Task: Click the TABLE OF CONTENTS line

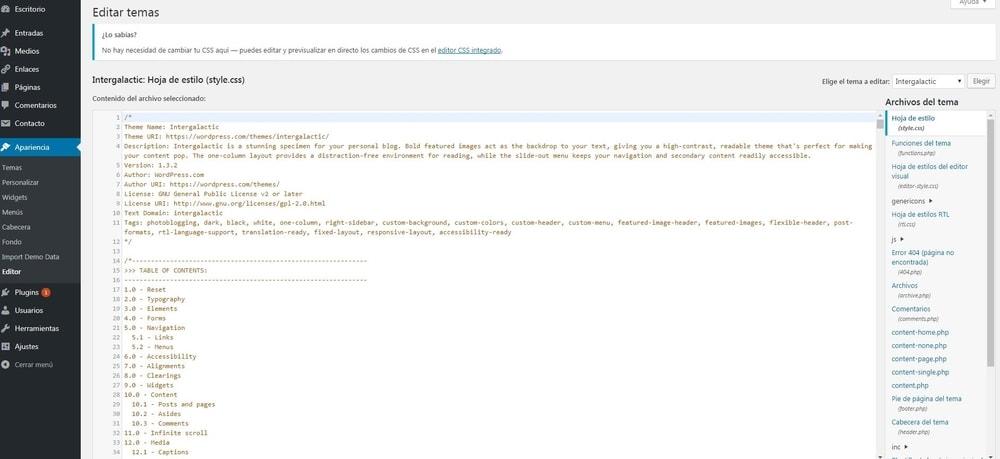Action: [x=166, y=270]
